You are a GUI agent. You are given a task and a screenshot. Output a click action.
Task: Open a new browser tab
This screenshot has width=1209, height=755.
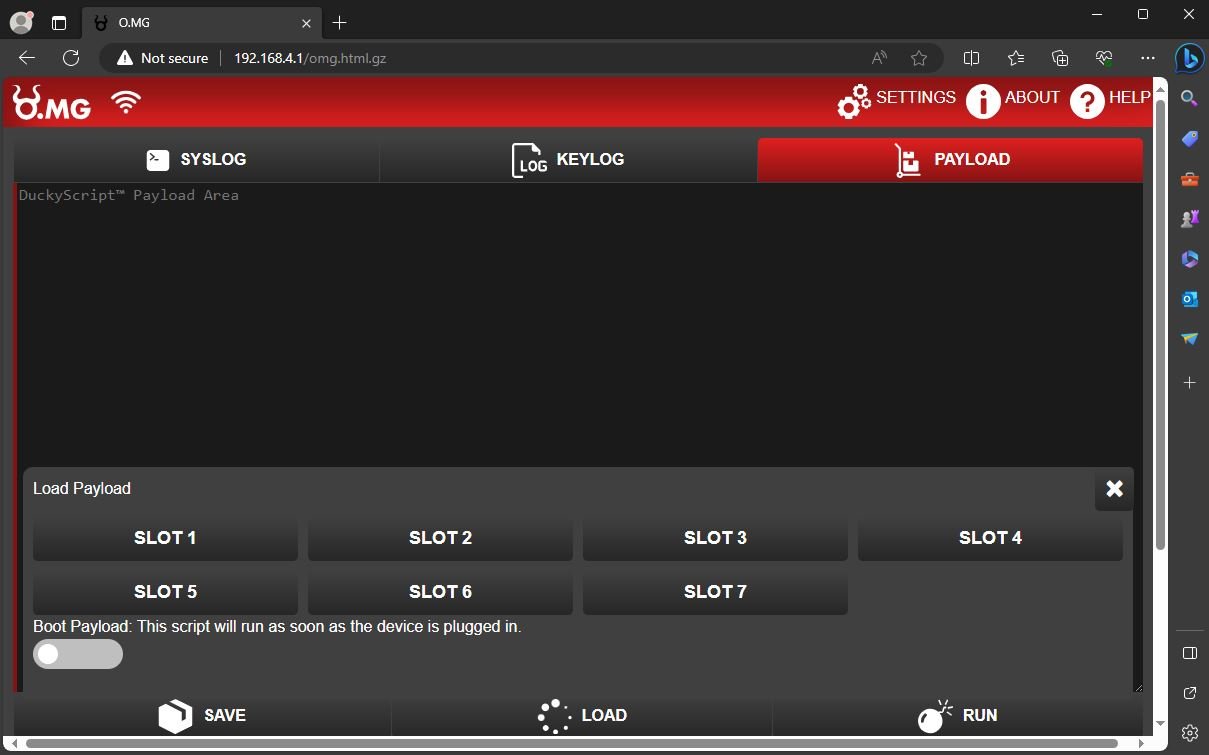340,23
